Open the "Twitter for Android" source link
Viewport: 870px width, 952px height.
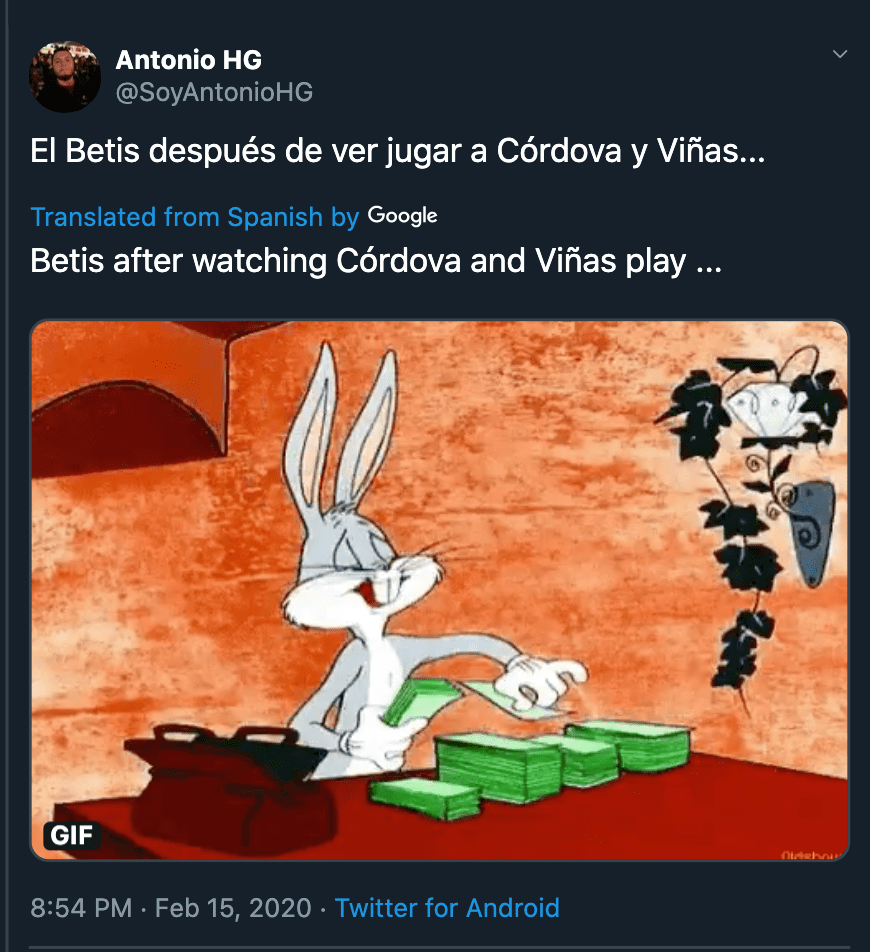point(447,908)
